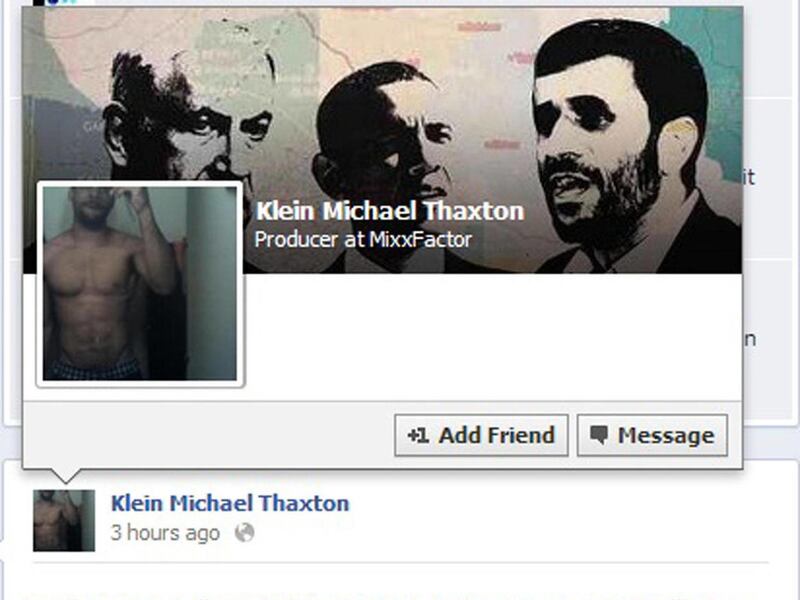The image size is (800, 600).
Task: Click the +1 person icon on Add Friend
Action: [x=418, y=435]
